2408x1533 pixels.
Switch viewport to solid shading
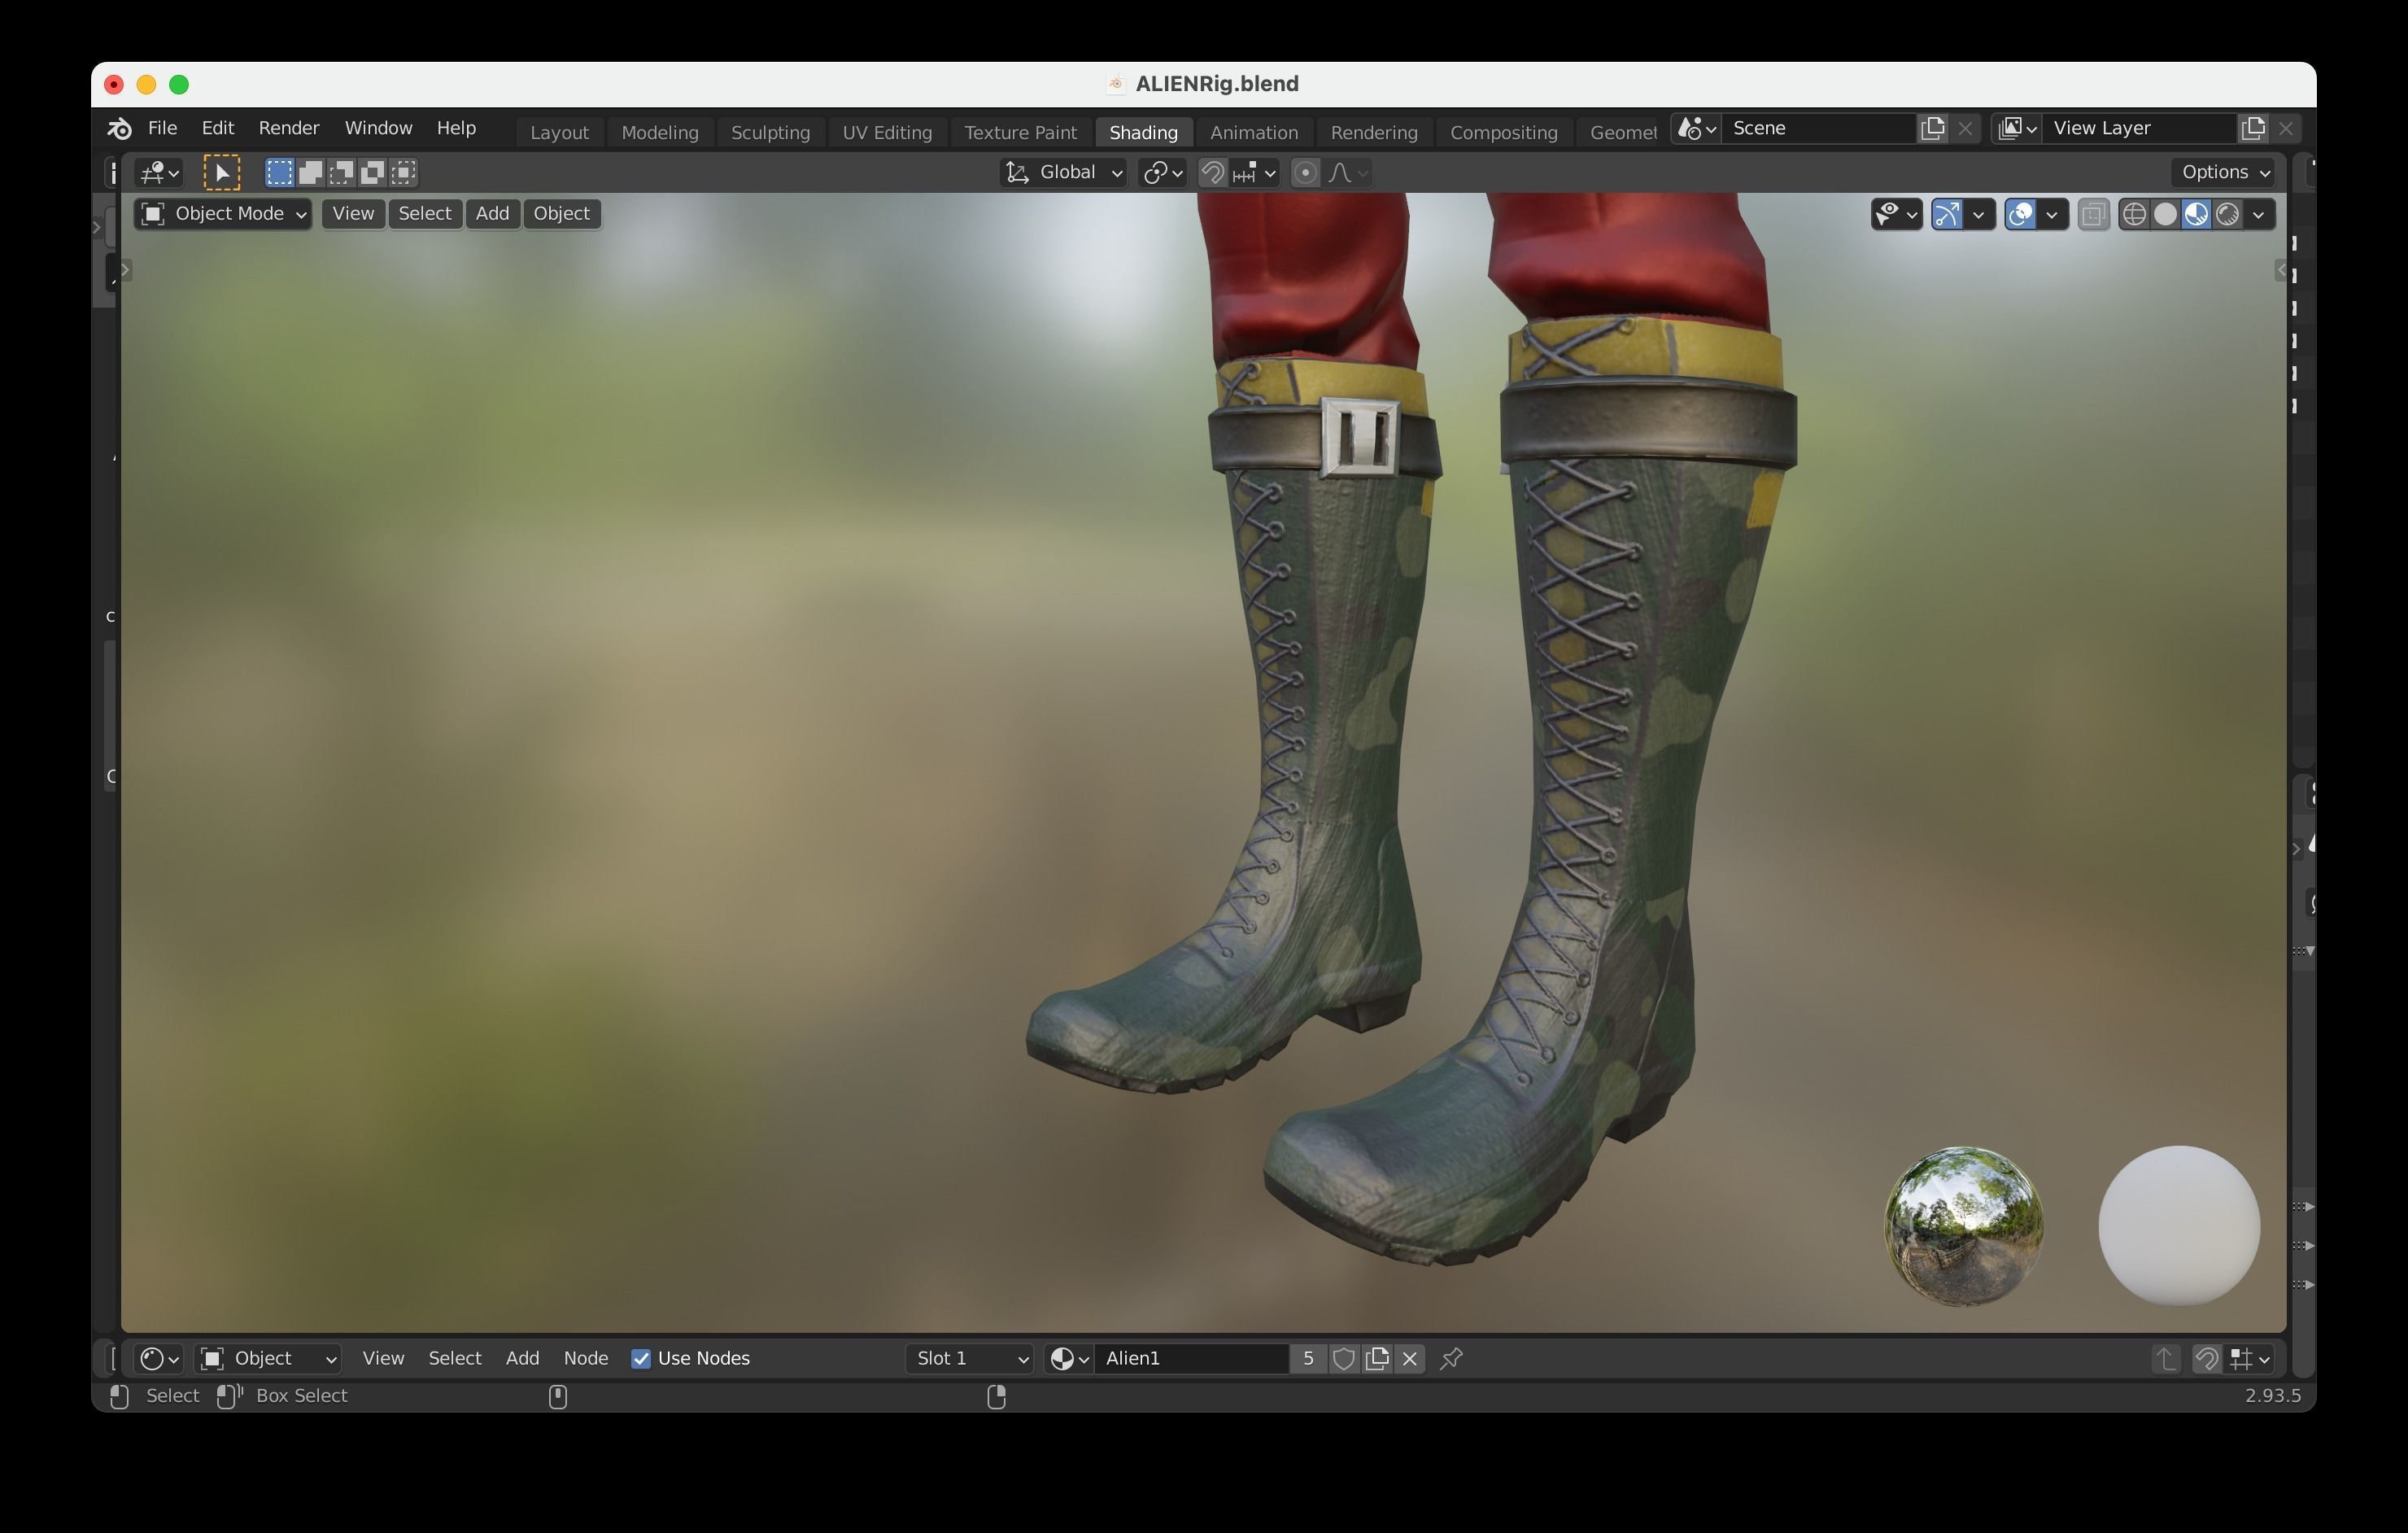coord(2165,214)
